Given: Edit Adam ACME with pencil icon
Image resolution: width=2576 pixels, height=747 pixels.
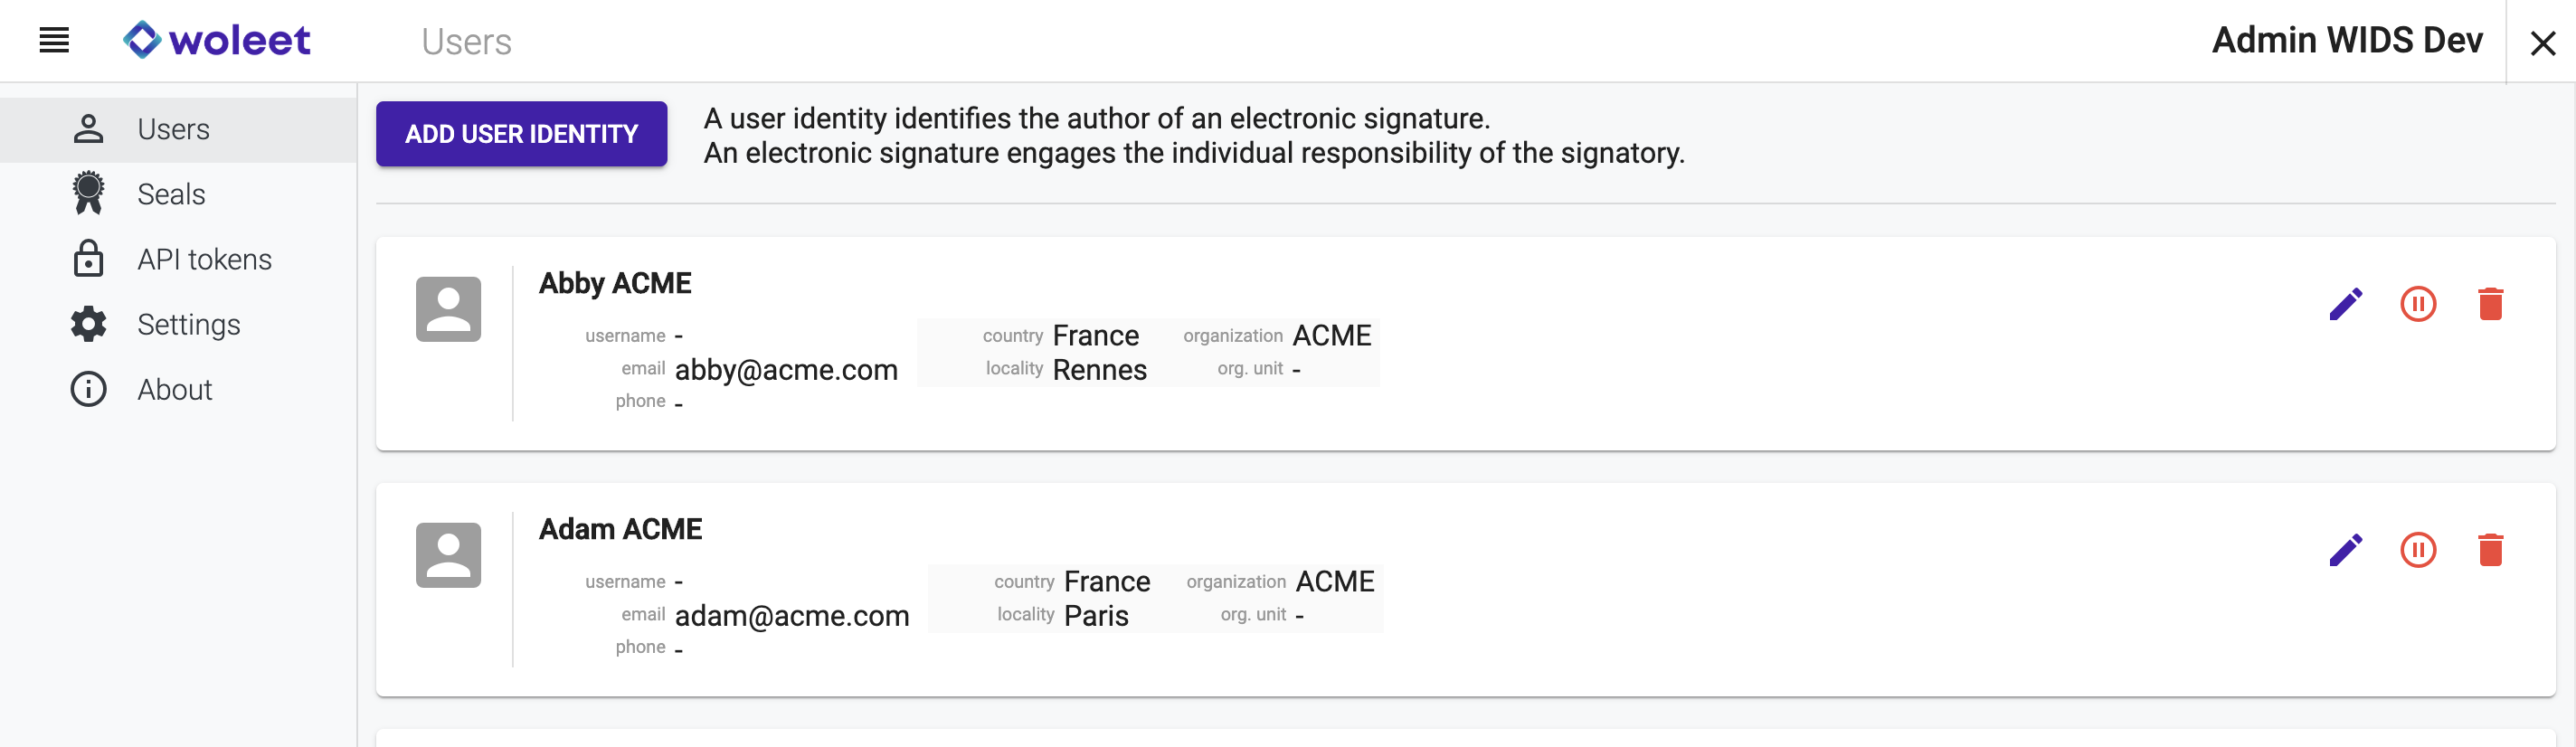Looking at the screenshot, I should click(2345, 550).
